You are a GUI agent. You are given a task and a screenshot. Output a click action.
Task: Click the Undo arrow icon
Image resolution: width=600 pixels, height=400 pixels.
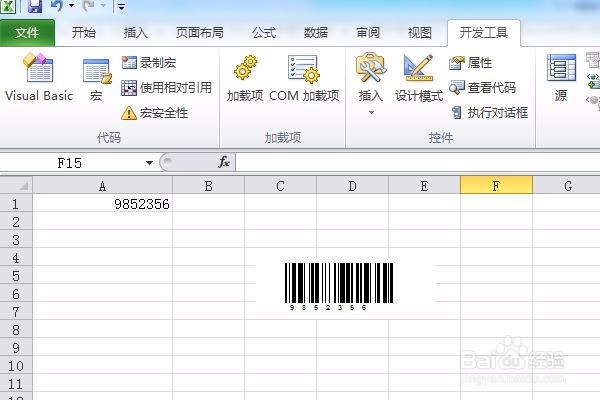click(x=57, y=6)
